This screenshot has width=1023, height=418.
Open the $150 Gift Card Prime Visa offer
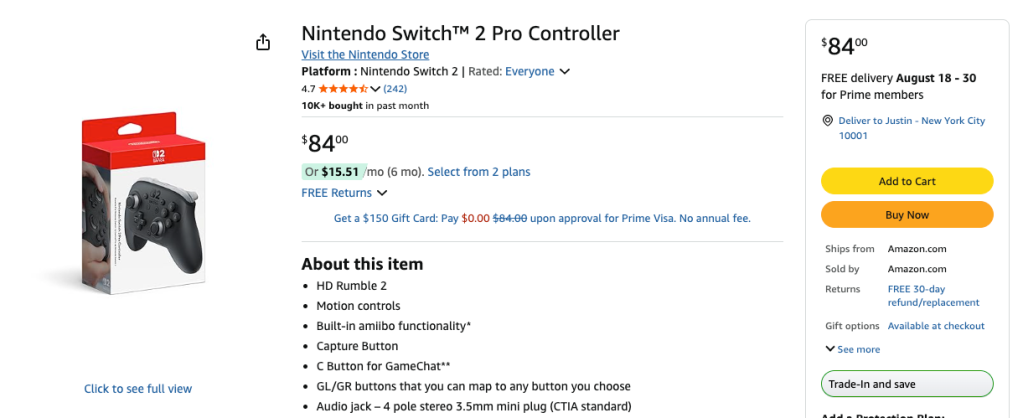click(x=542, y=218)
